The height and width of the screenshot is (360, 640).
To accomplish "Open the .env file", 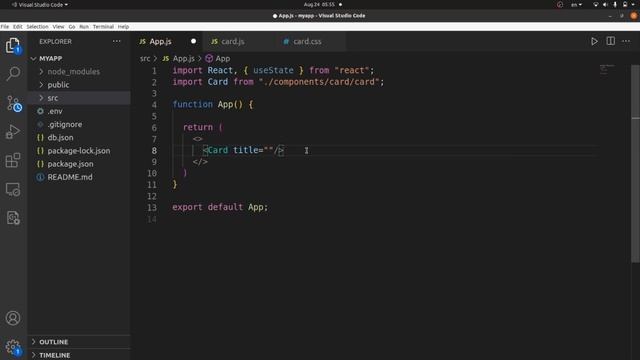I will click(79, 111).
